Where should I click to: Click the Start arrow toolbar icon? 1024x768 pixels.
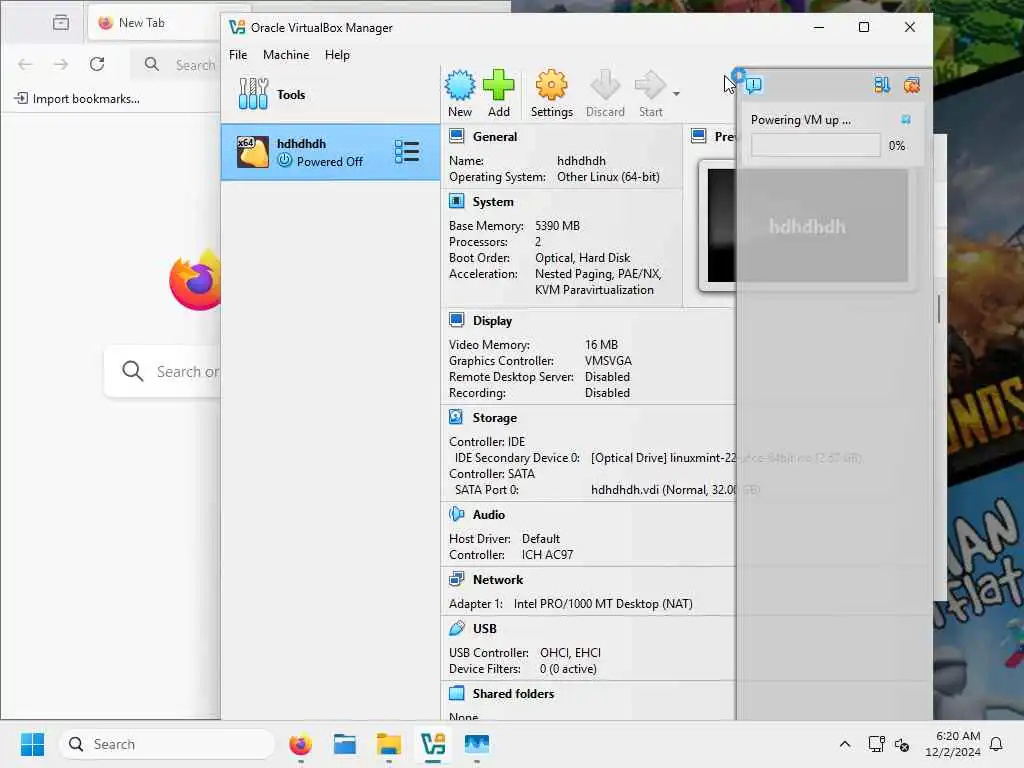click(650, 86)
